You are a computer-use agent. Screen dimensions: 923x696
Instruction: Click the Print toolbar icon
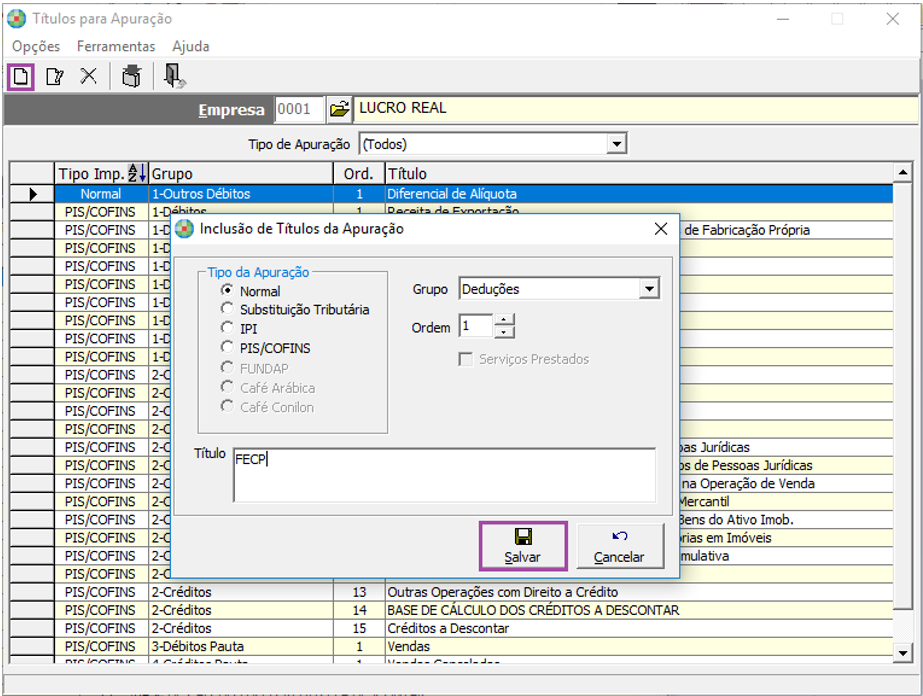tap(131, 77)
